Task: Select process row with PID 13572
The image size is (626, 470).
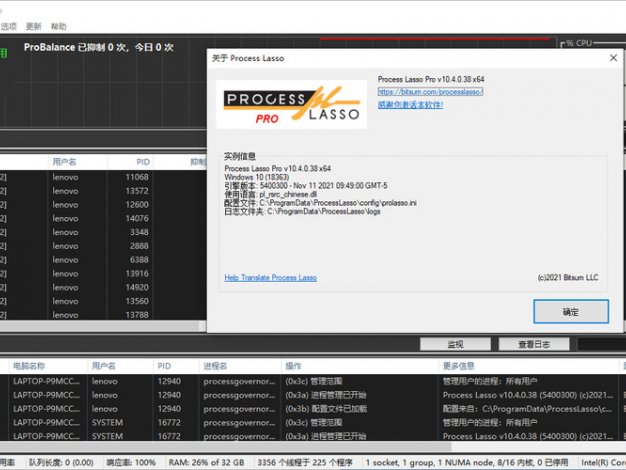Action: [x=103, y=191]
